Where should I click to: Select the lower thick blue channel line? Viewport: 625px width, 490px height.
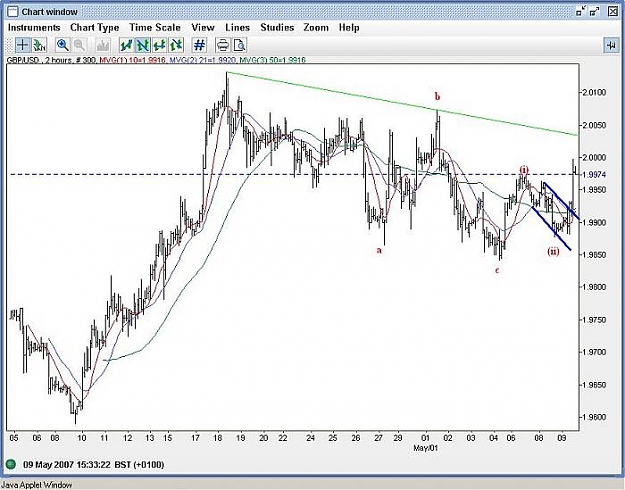(x=552, y=228)
